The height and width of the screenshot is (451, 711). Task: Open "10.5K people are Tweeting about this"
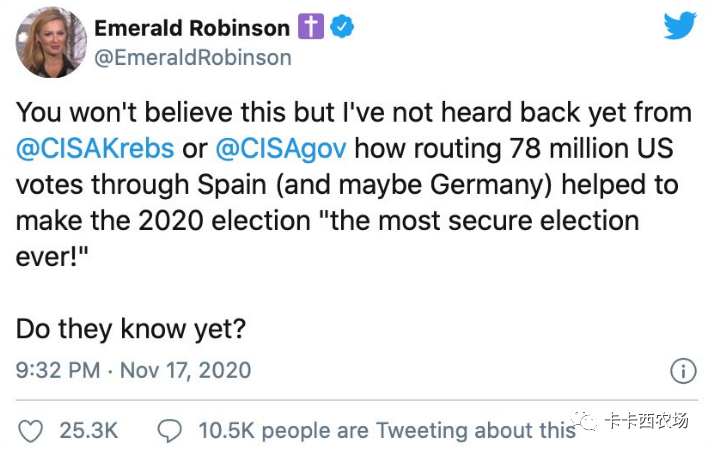[x=387, y=430]
